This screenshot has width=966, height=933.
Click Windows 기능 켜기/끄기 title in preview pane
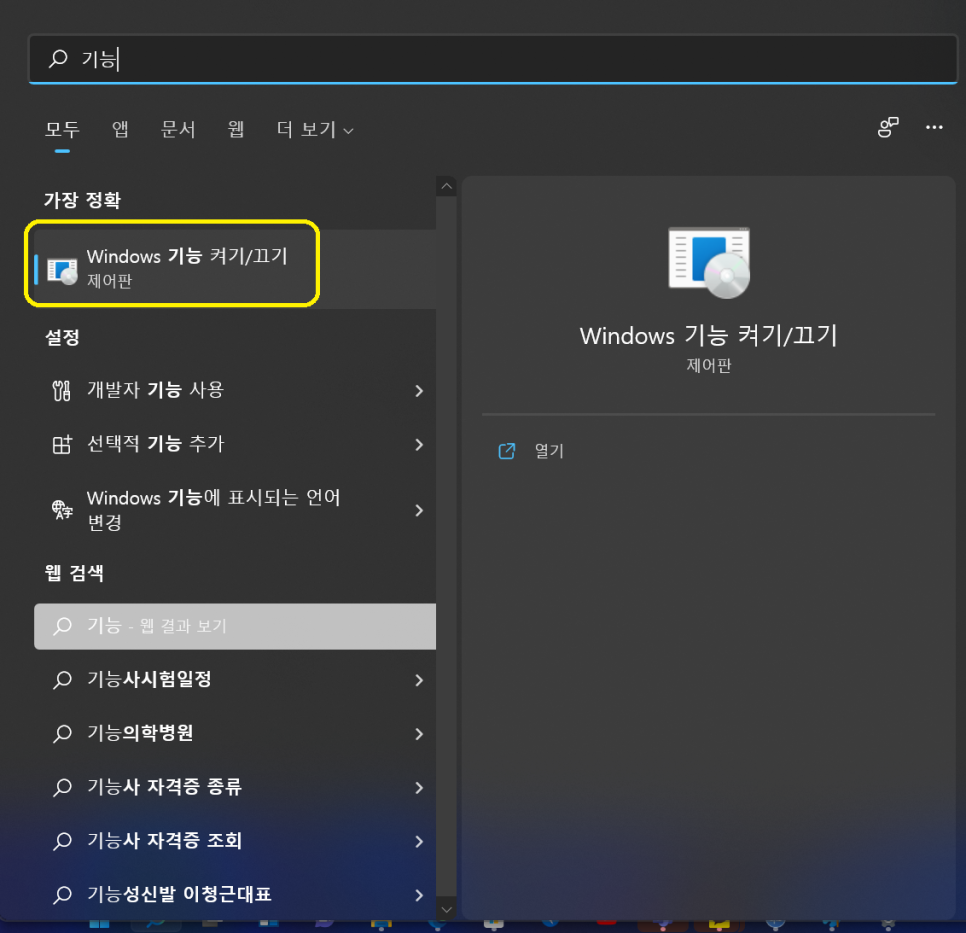coord(708,336)
